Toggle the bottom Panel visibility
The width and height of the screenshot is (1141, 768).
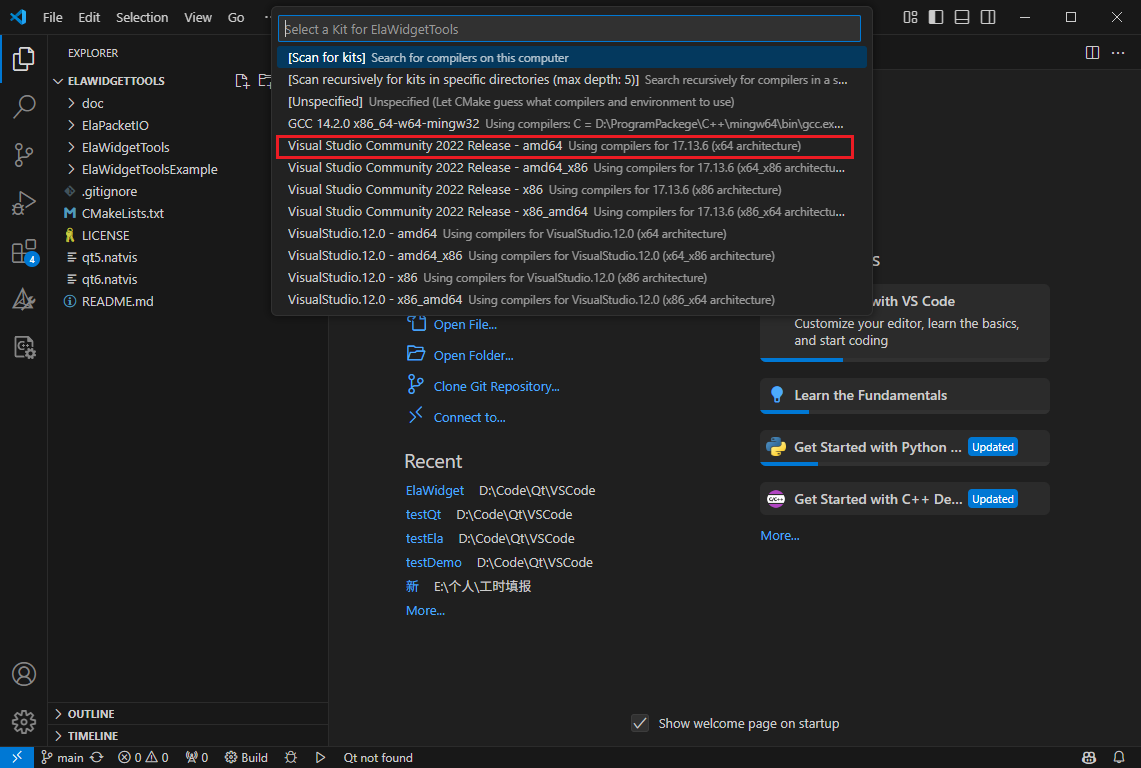click(x=962, y=17)
